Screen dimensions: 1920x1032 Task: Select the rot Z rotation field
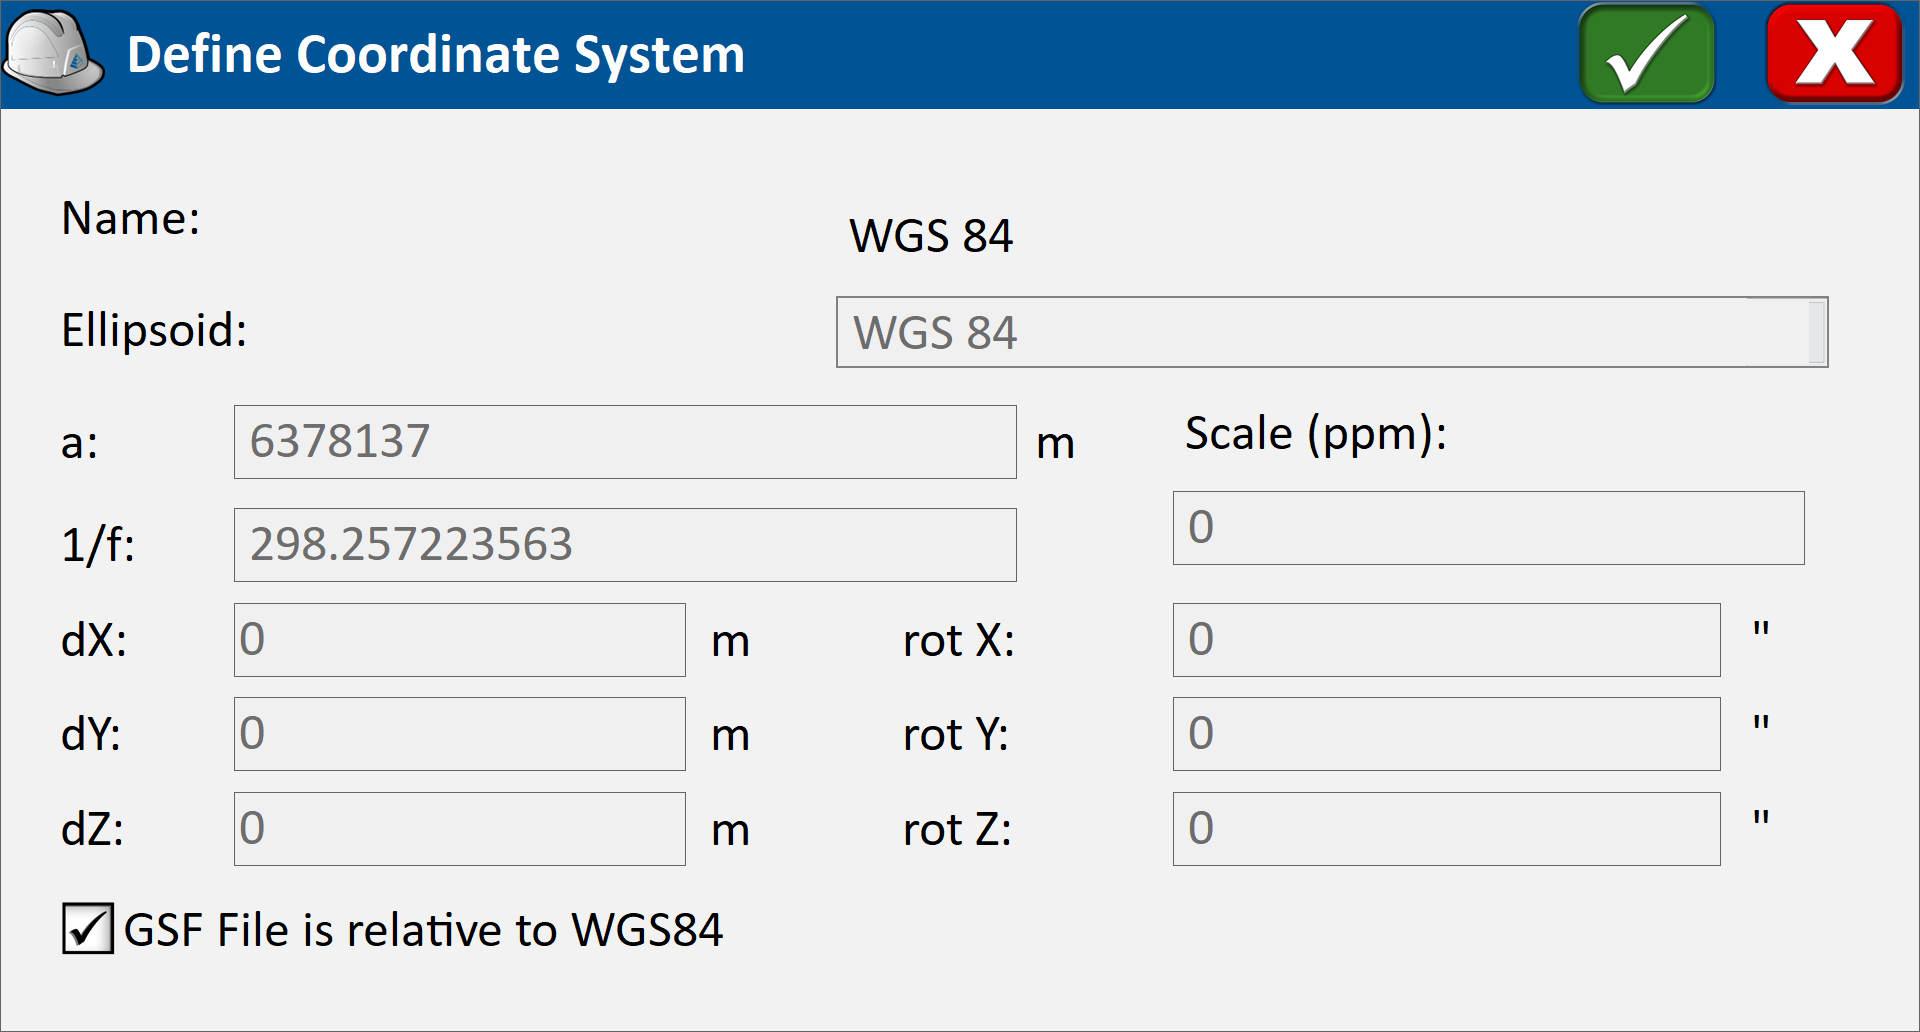[1446, 829]
